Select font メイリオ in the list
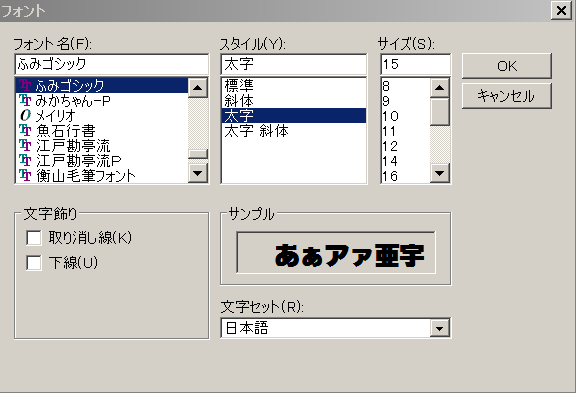 (x=102, y=115)
